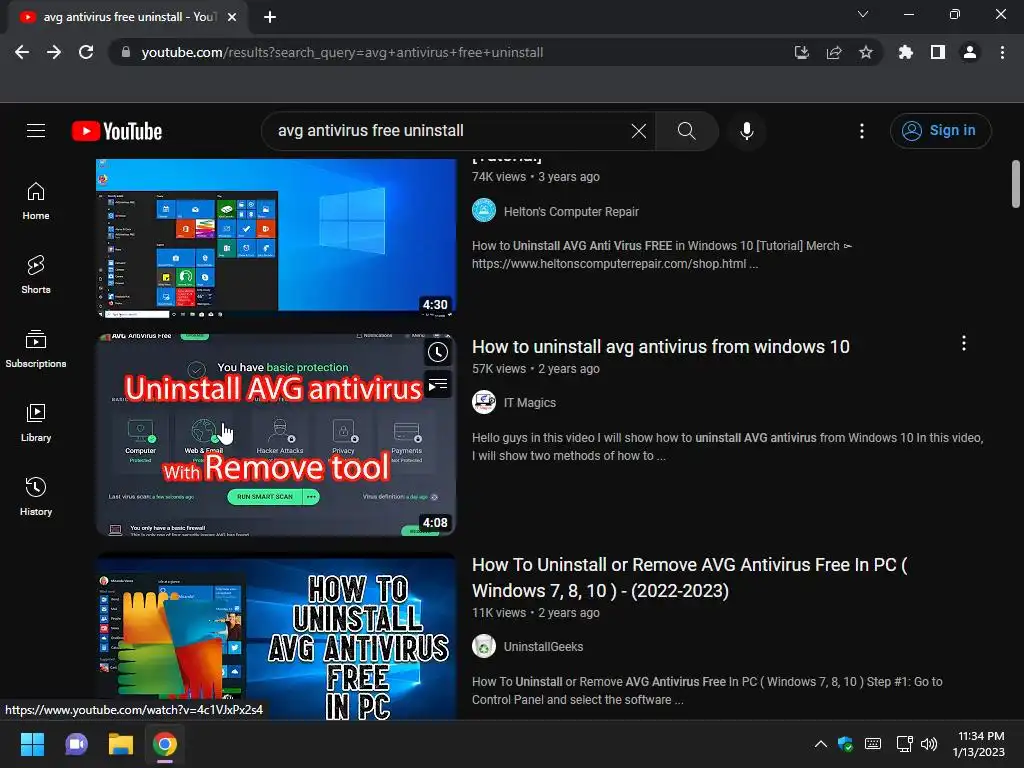This screenshot has height=768, width=1024.
Task: Add IT Magics video to Watch Later
Action: [x=438, y=353]
